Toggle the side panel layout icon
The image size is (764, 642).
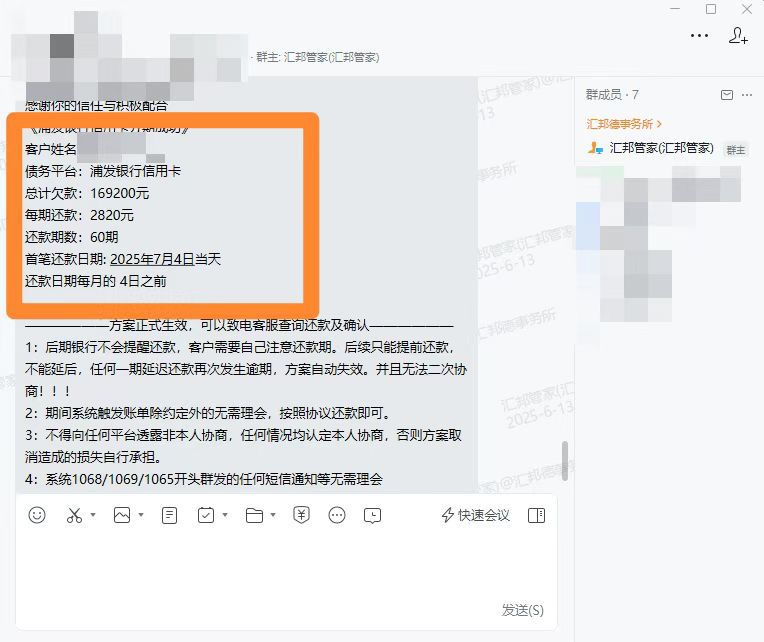point(536,515)
